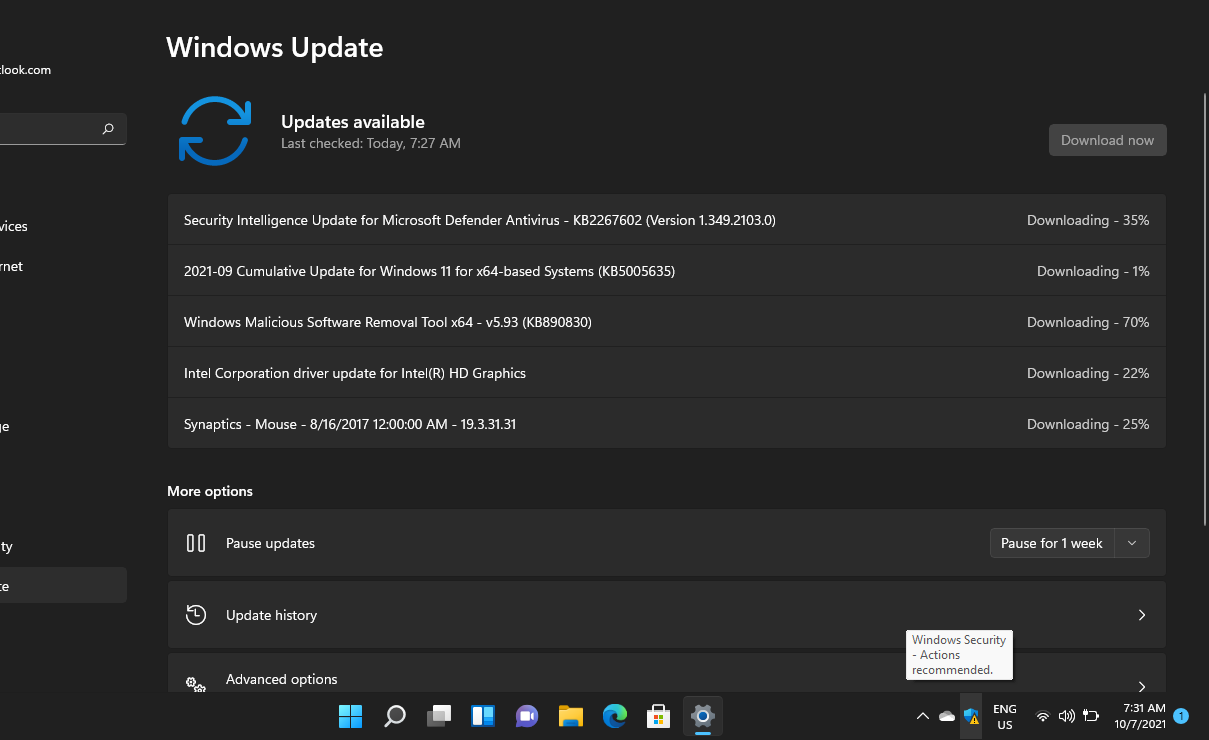The image size is (1209, 740).
Task: Open taskbar Search
Action: click(395, 716)
